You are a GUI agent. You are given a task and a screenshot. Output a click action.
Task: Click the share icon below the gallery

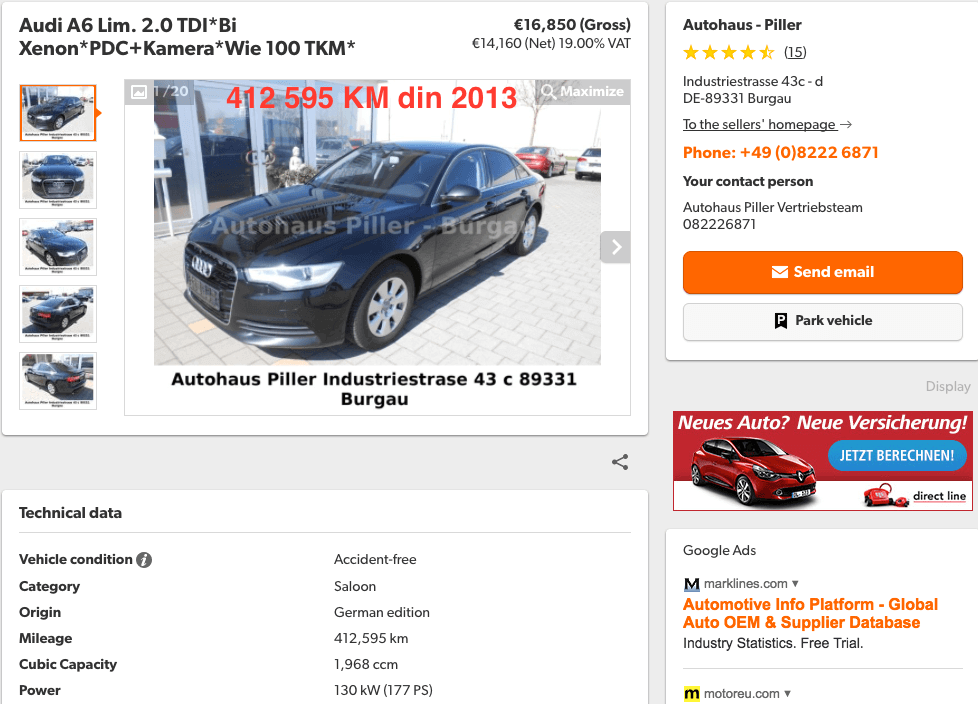620,462
